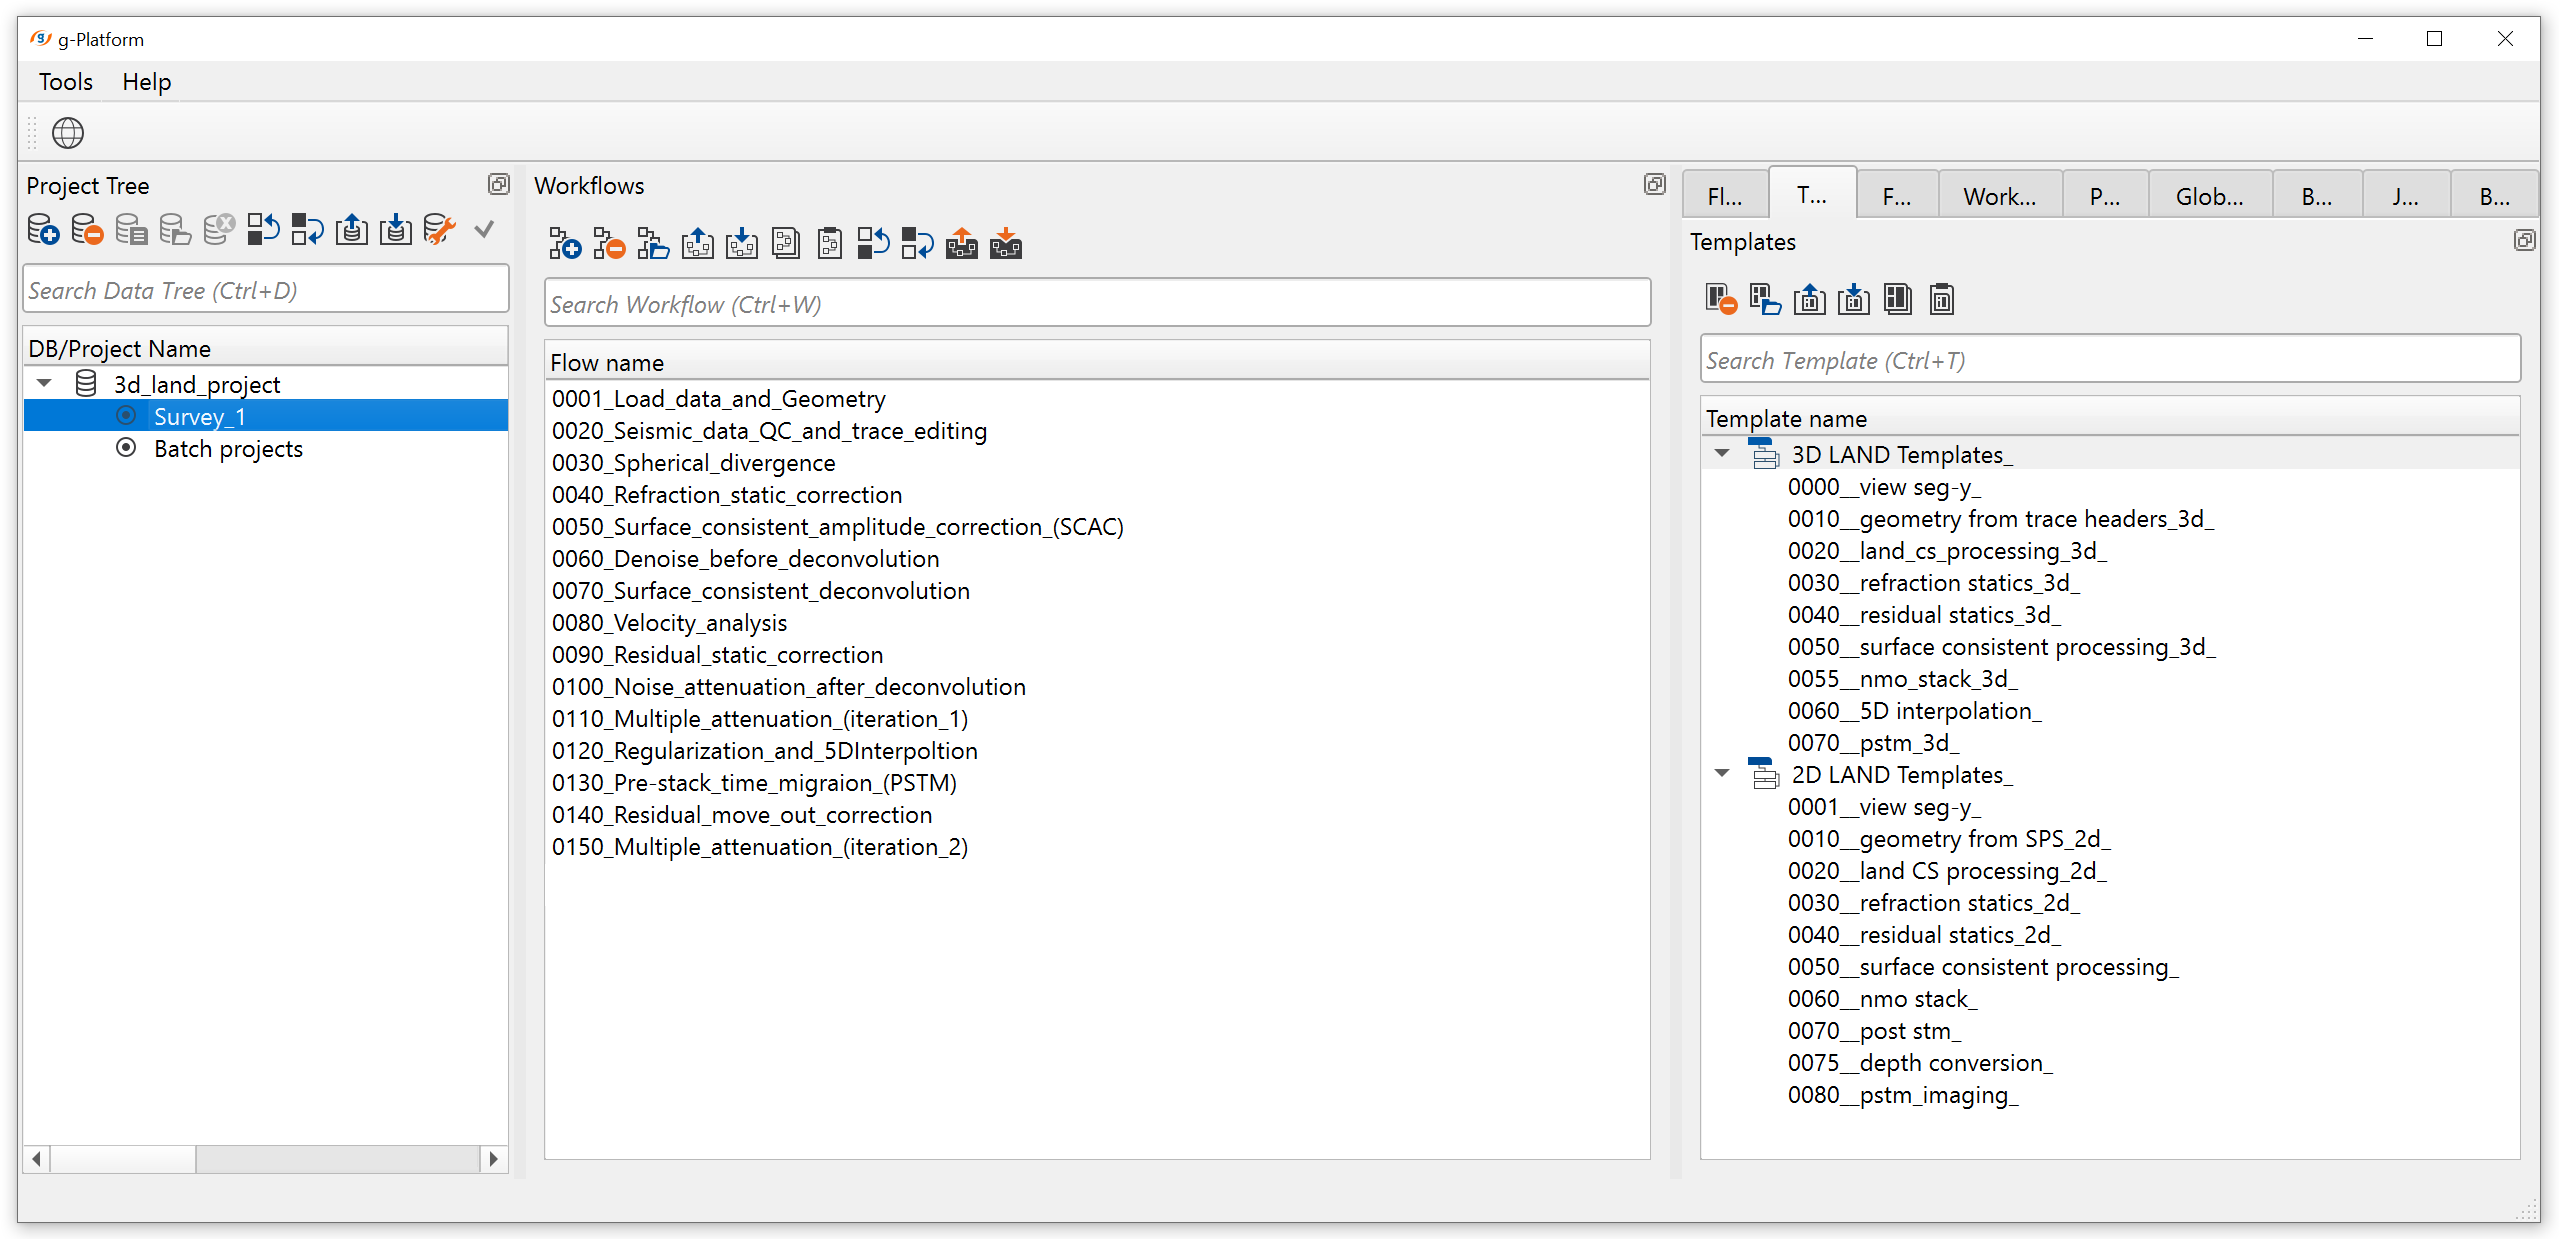This screenshot has height=1239, width=2559.
Task: Click the database repair wrench icon
Action: (x=439, y=230)
